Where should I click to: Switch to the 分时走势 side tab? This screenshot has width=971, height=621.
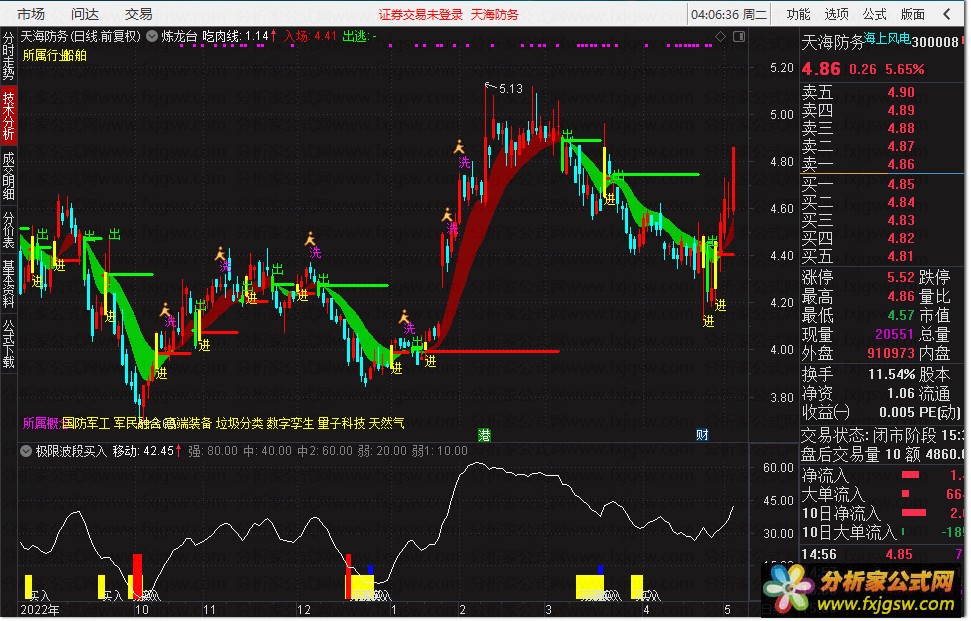pos(8,56)
